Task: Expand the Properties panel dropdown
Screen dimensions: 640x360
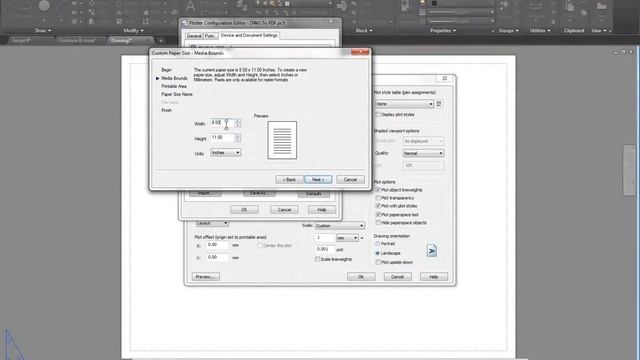Action: (x=443, y=31)
